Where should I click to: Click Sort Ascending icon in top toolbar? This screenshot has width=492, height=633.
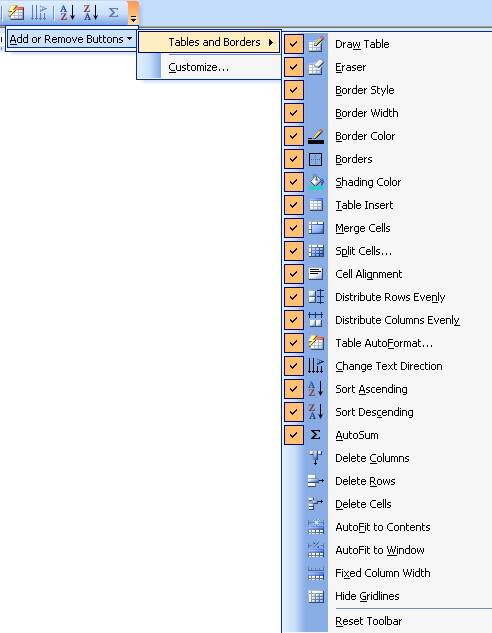click(67, 13)
